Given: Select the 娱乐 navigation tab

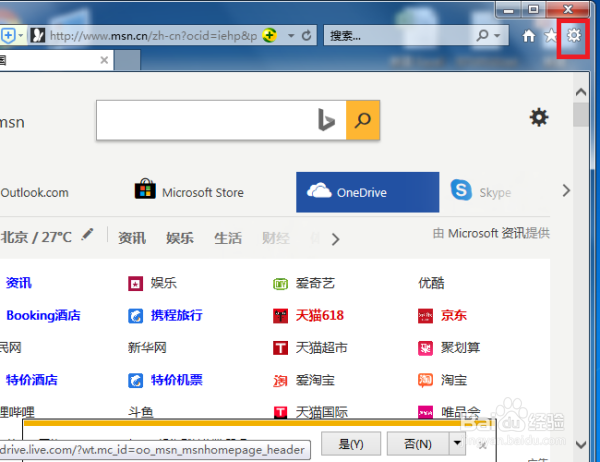Looking at the screenshot, I should pyautogui.click(x=180, y=238).
